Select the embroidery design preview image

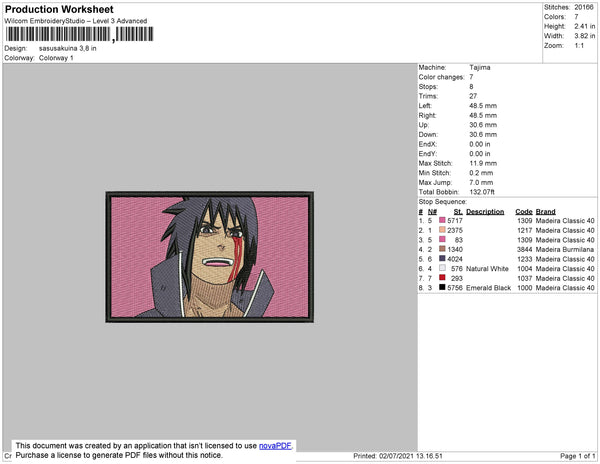click(x=210, y=257)
